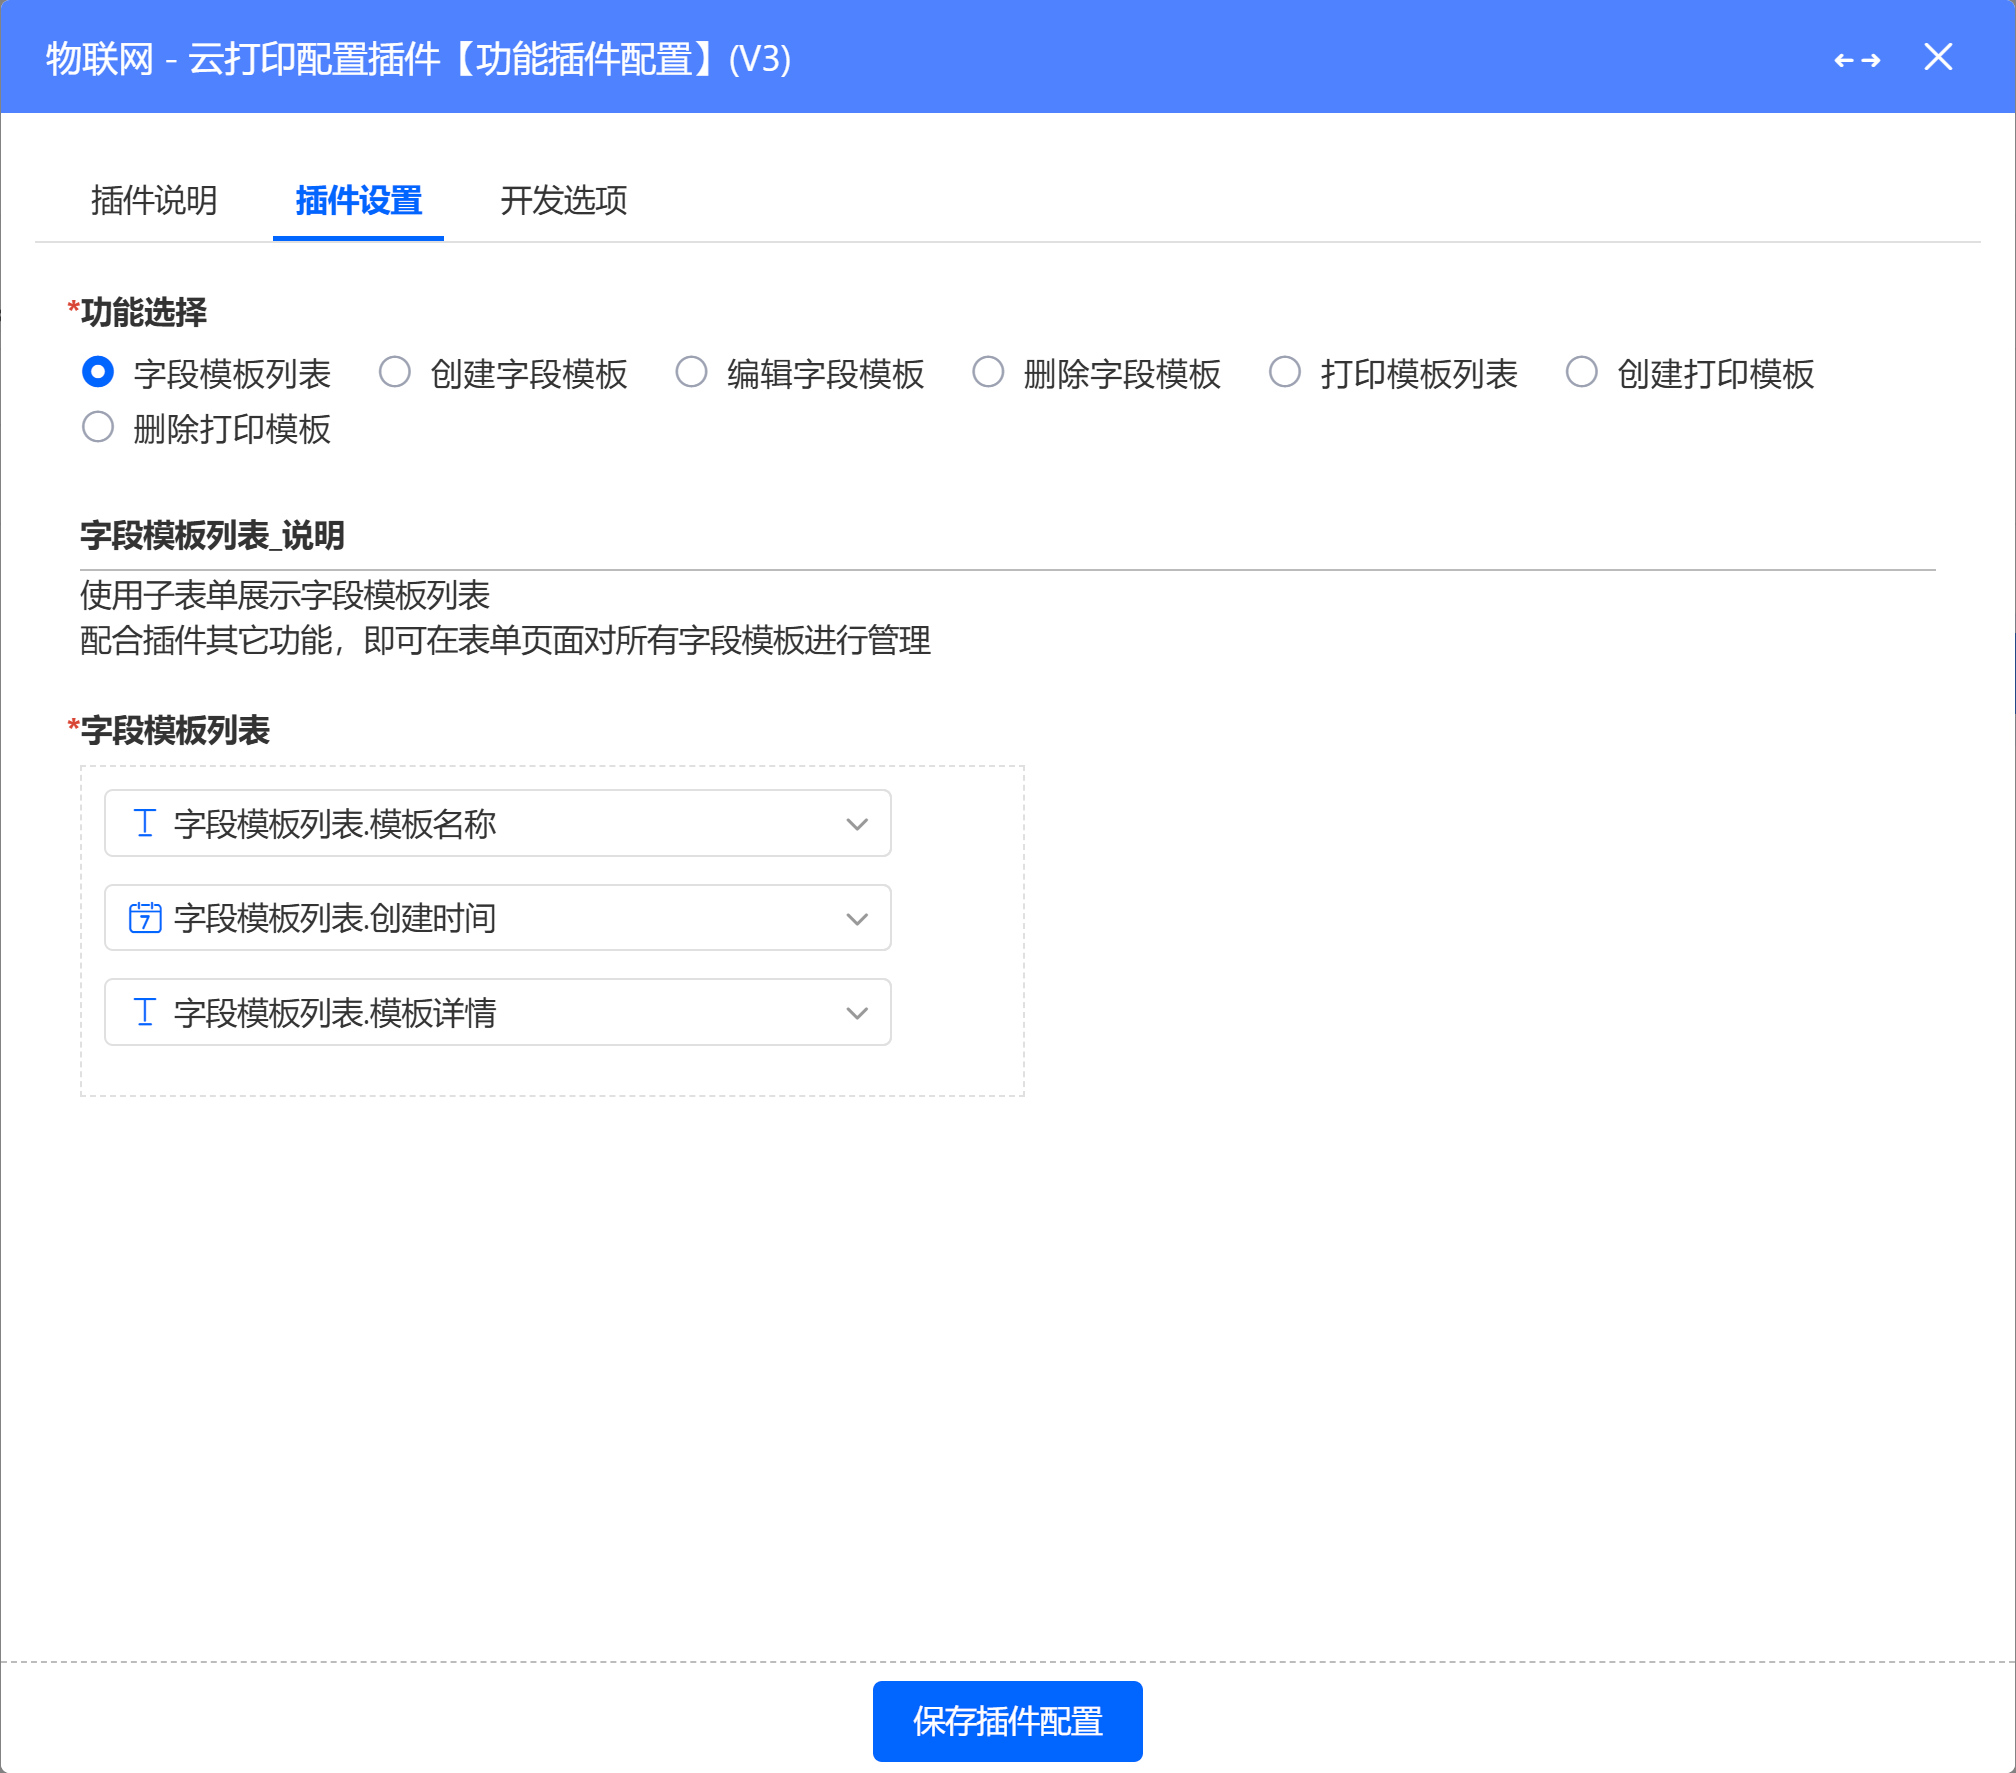This screenshot has width=2016, height=1773.
Task: Click the 字段模板列表_说明 heading
Action: coord(212,536)
